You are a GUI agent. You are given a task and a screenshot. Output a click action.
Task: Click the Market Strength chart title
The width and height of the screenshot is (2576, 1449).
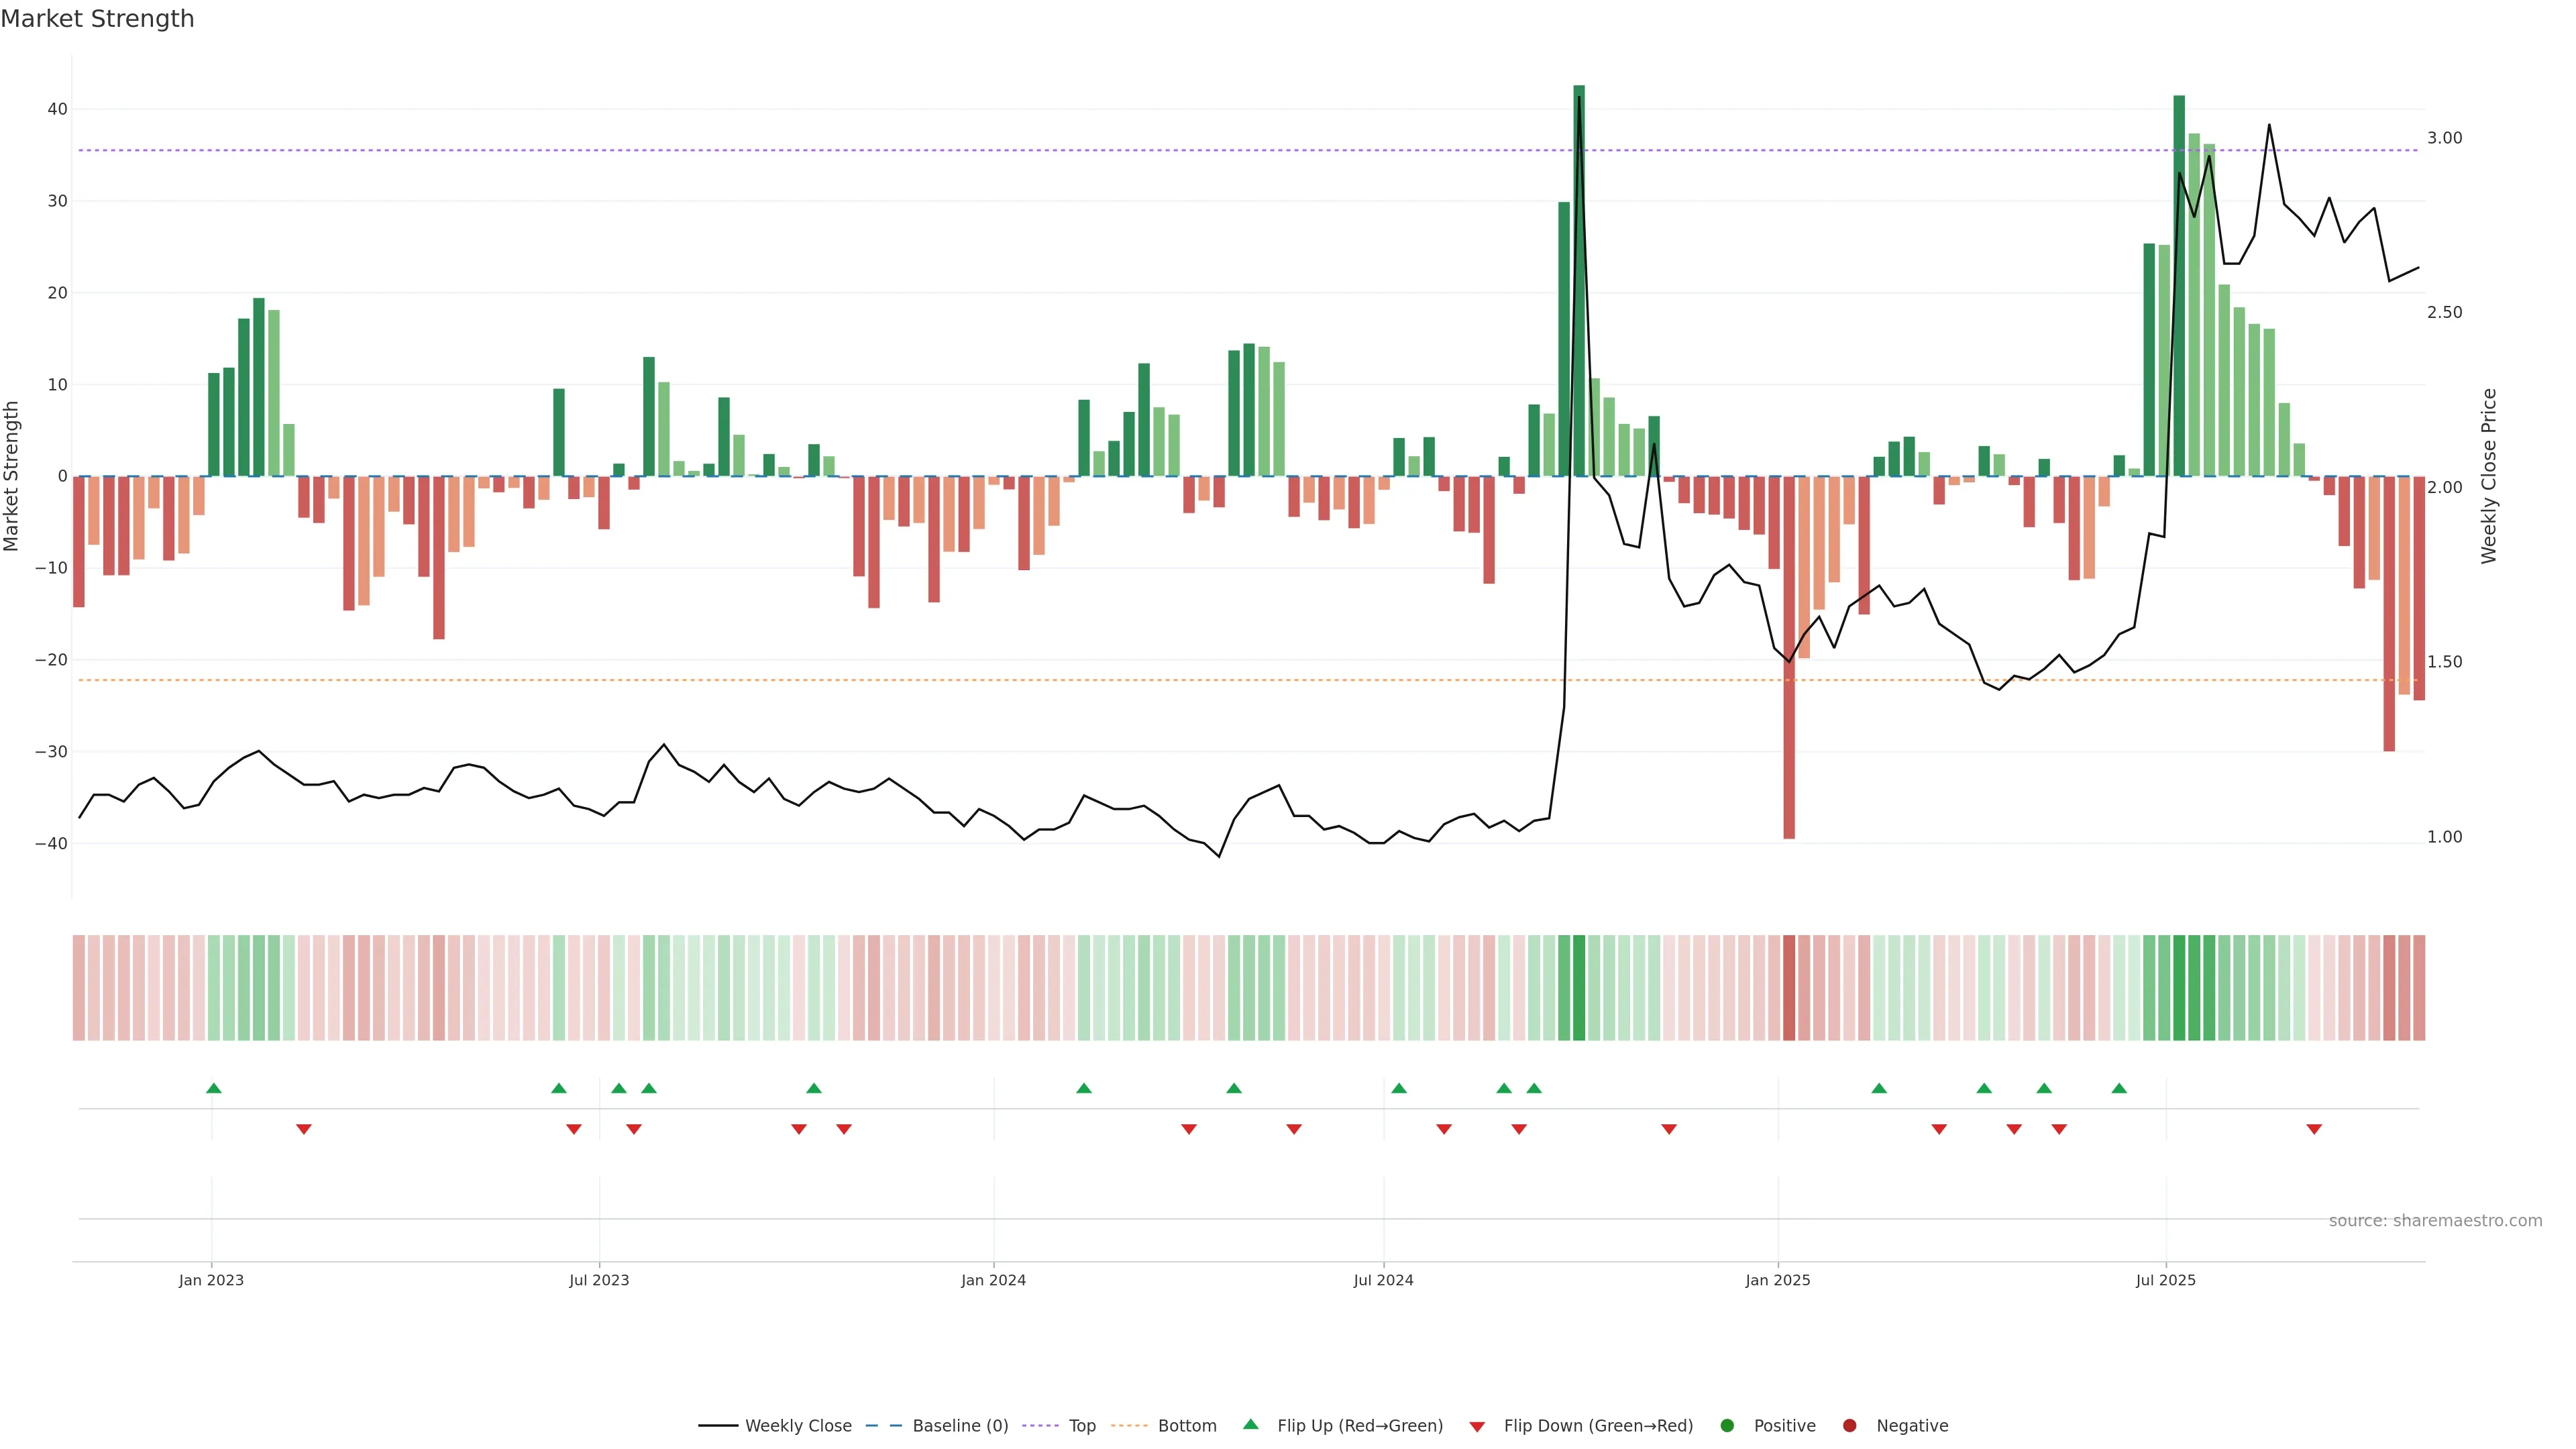point(97,19)
